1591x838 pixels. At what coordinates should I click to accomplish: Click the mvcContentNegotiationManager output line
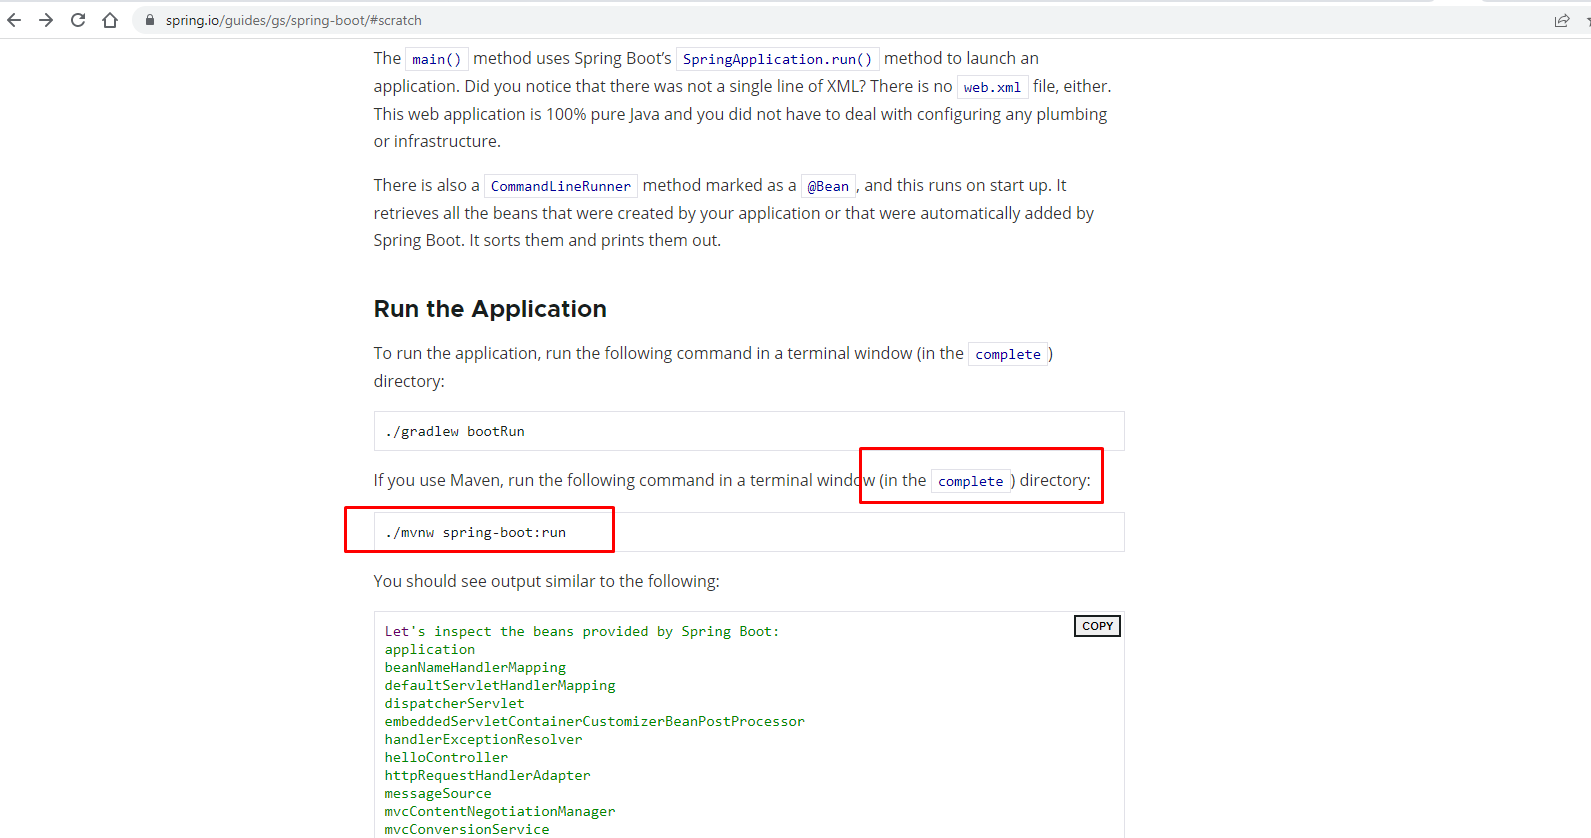coord(500,811)
